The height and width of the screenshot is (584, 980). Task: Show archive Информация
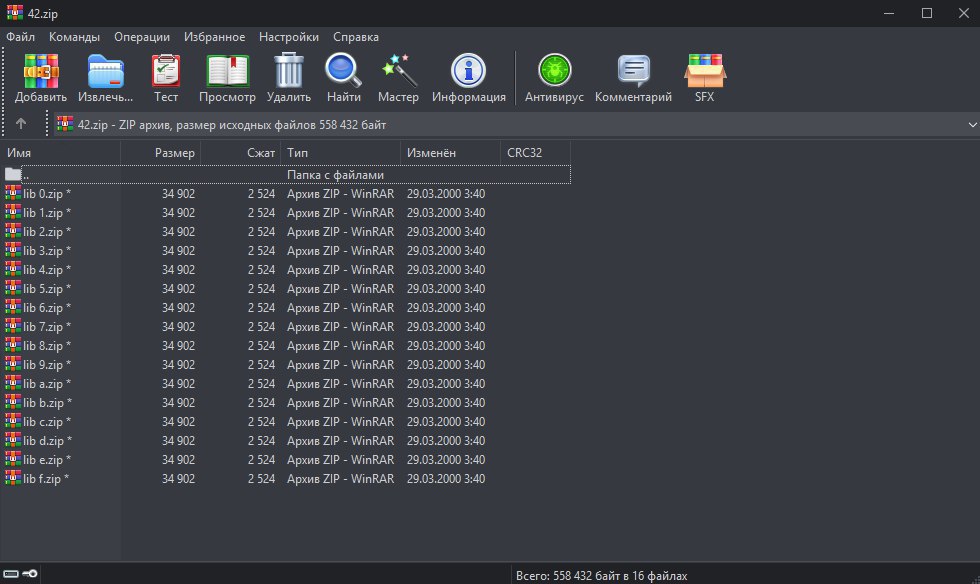click(x=468, y=71)
